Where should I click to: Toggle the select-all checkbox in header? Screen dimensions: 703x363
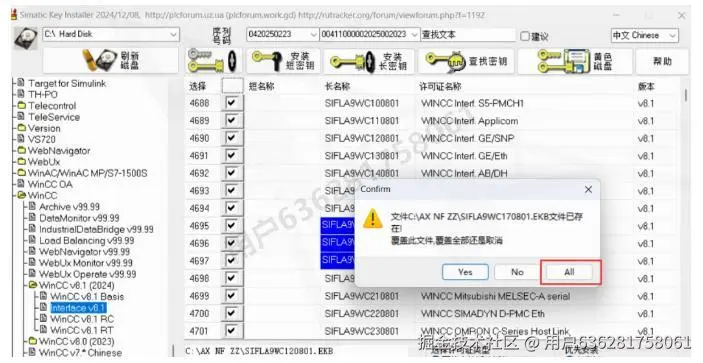[x=232, y=86]
